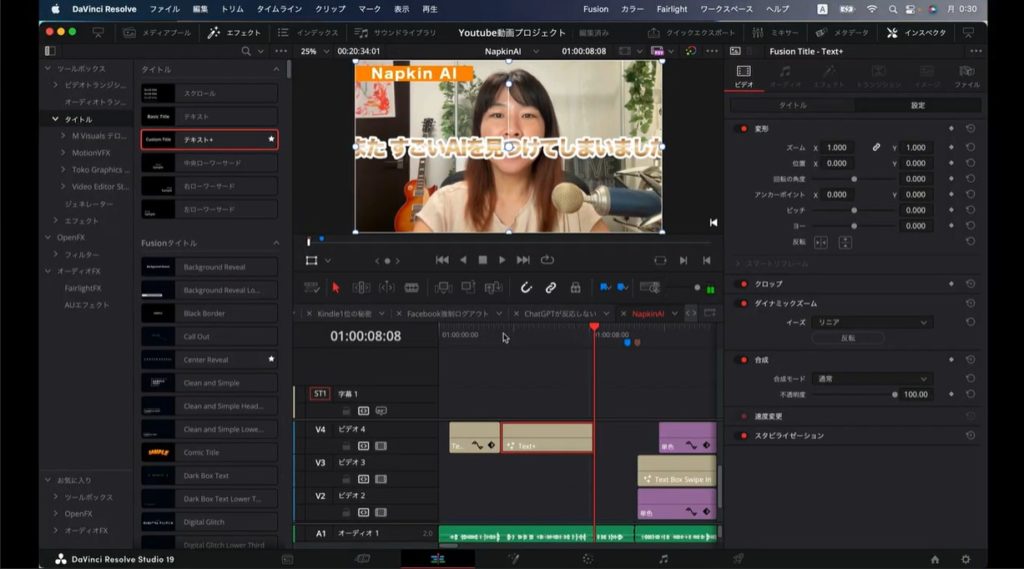Open the Fairlight menu in menu bar
The height and width of the screenshot is (569, 1024).
(x=672, y=9)
